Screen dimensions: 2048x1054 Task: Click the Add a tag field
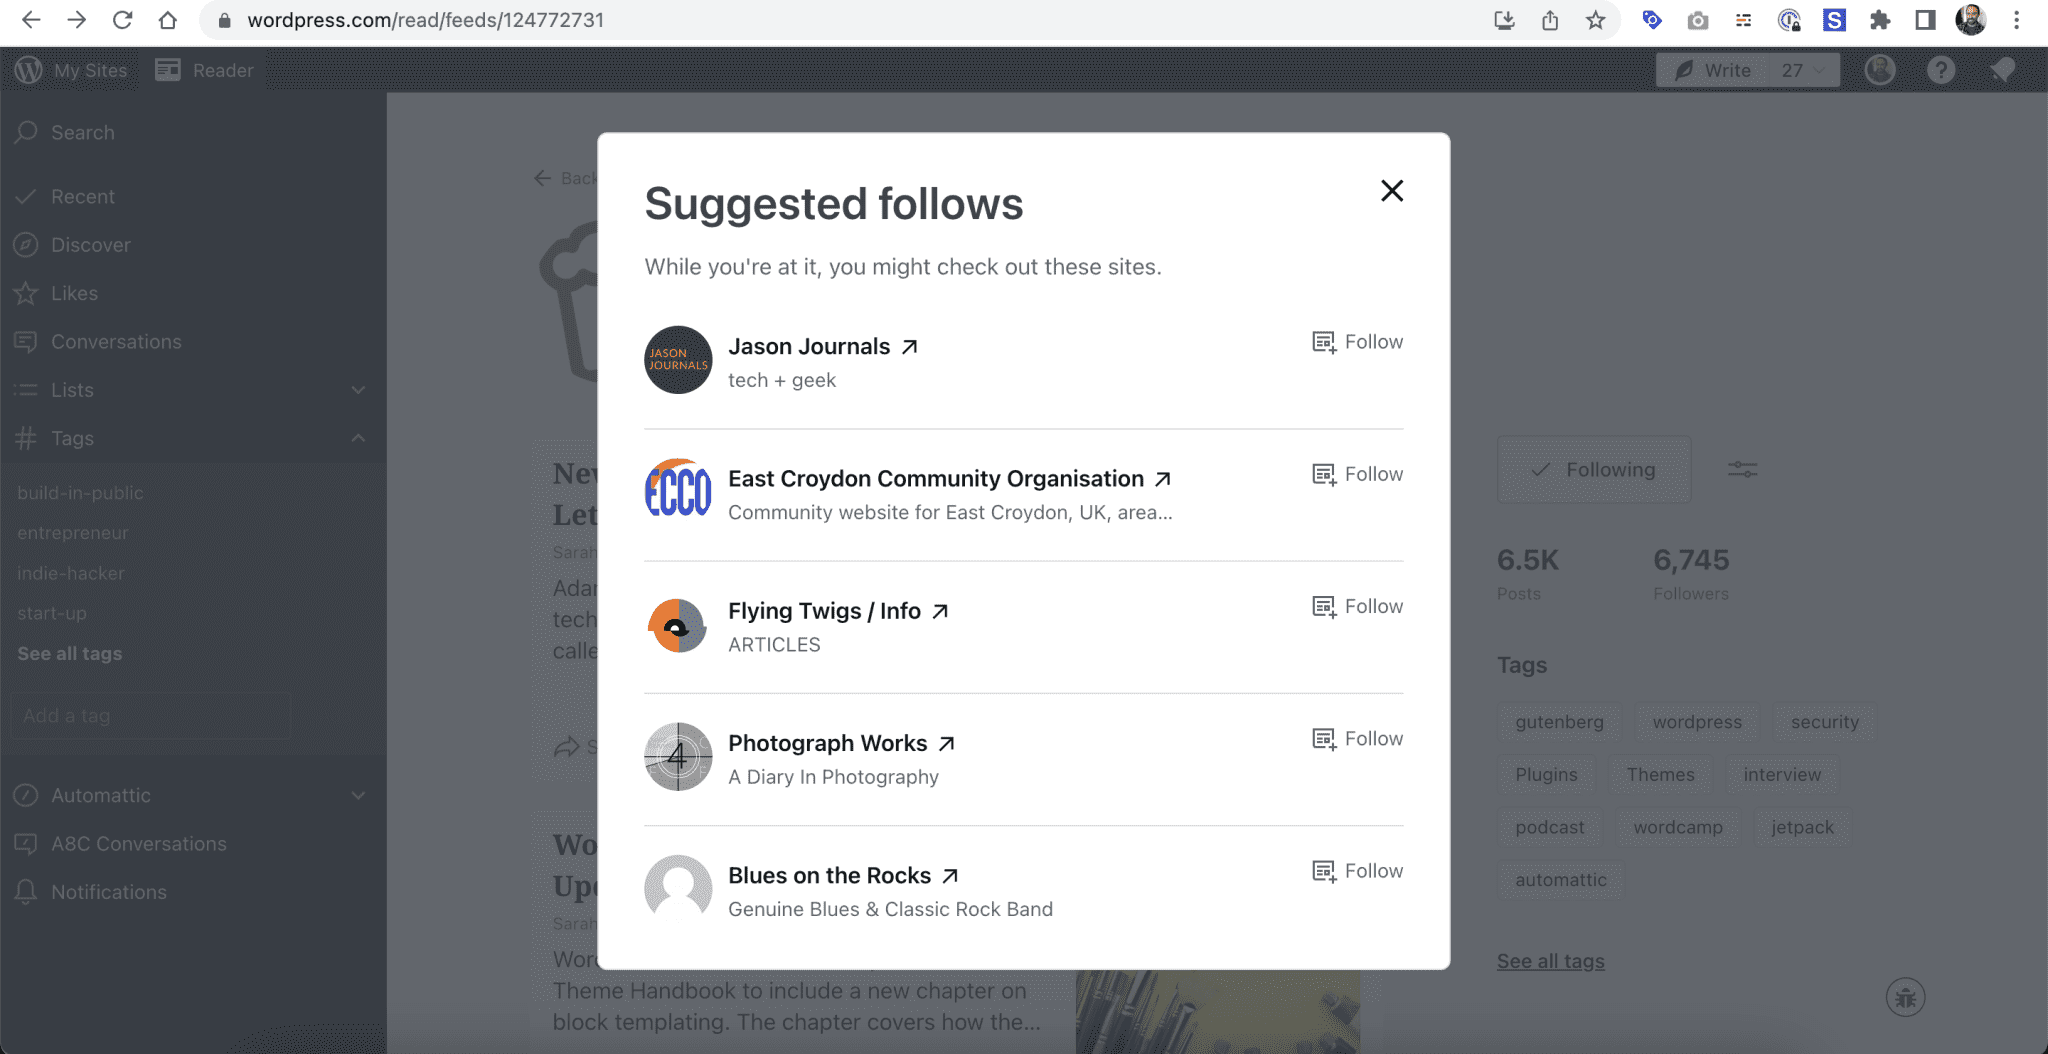pos(151,716)
